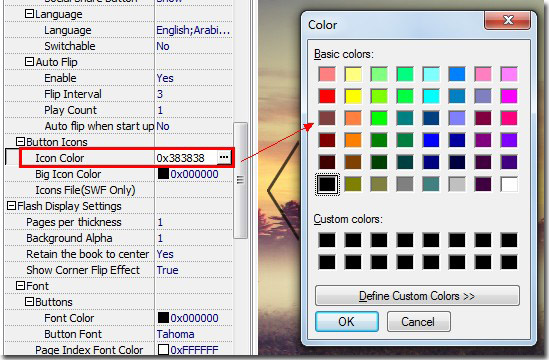Pick the olive basic color swatch
Viewport: 549px width, 360px height.
tap(353, 184)
